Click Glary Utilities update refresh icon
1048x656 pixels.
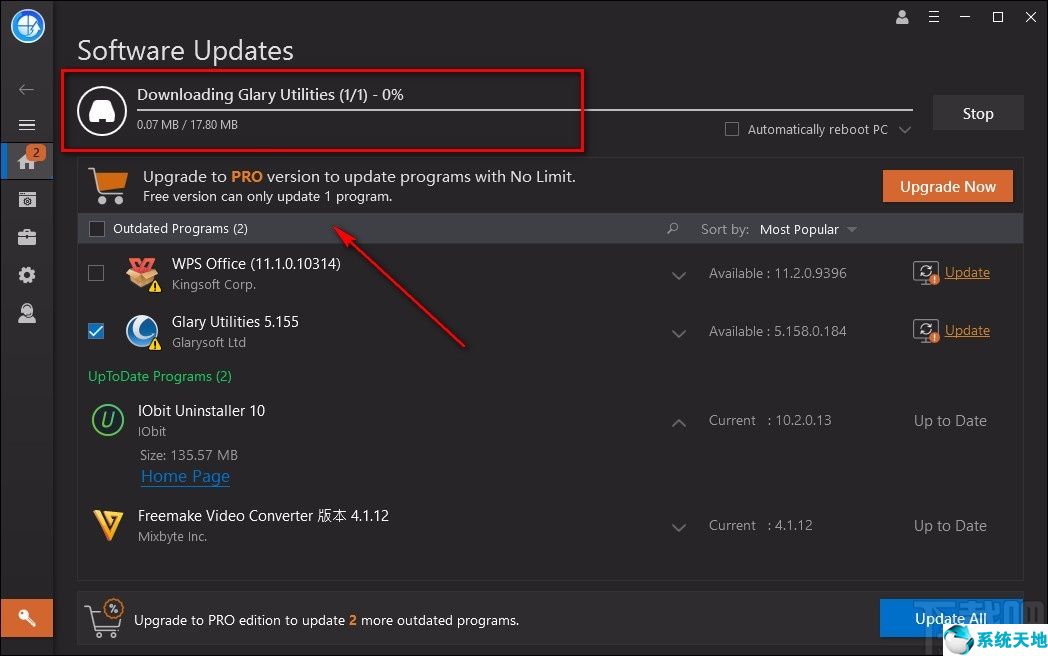click(926, 331)
